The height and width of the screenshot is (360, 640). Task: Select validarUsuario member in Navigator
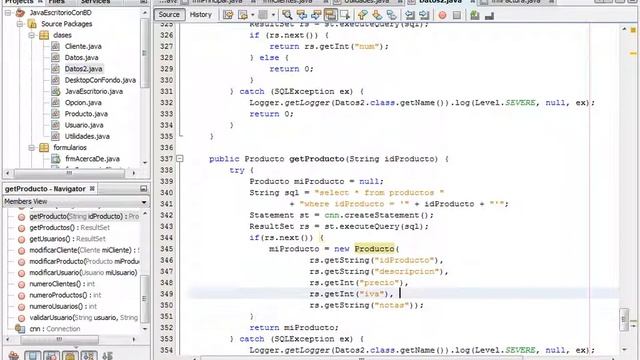[x=84, y=318]
